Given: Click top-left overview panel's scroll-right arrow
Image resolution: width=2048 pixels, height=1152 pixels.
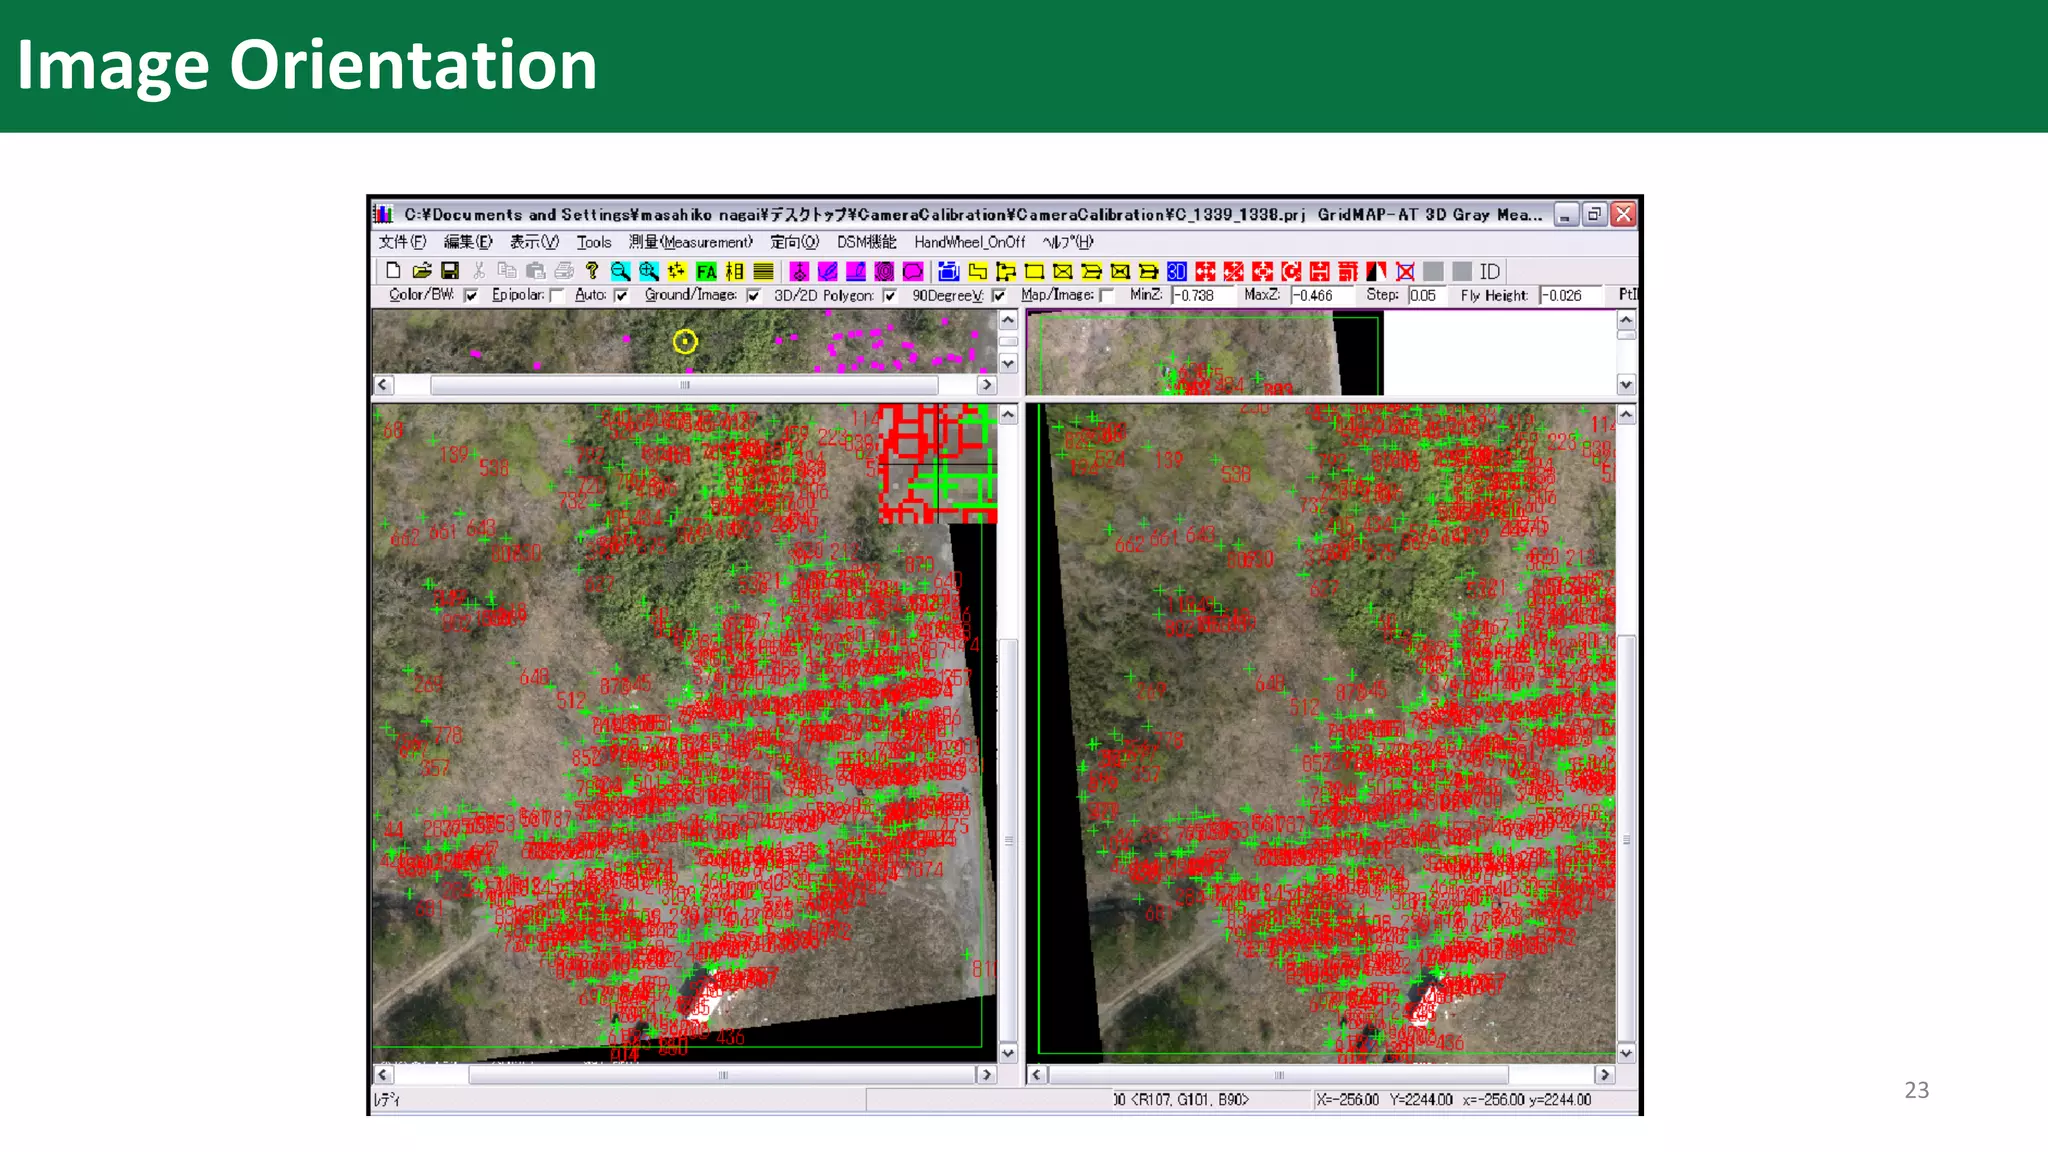Looking at the screenshot, I should tap(986, 384).
